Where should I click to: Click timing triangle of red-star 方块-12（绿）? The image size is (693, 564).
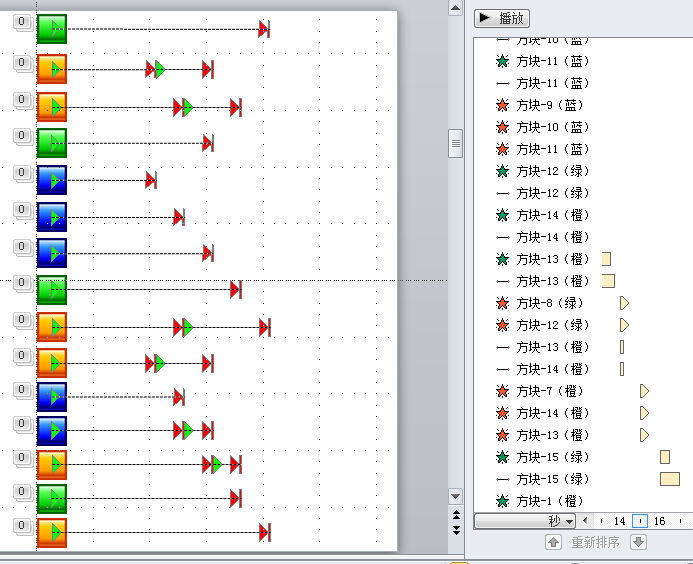coord(624,325)
